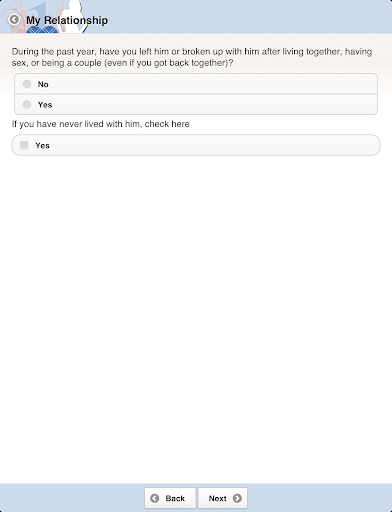This screenshot has height=512, width=392.
Task: Click the 'If you have never lived' prompt text
Action: 101,124
